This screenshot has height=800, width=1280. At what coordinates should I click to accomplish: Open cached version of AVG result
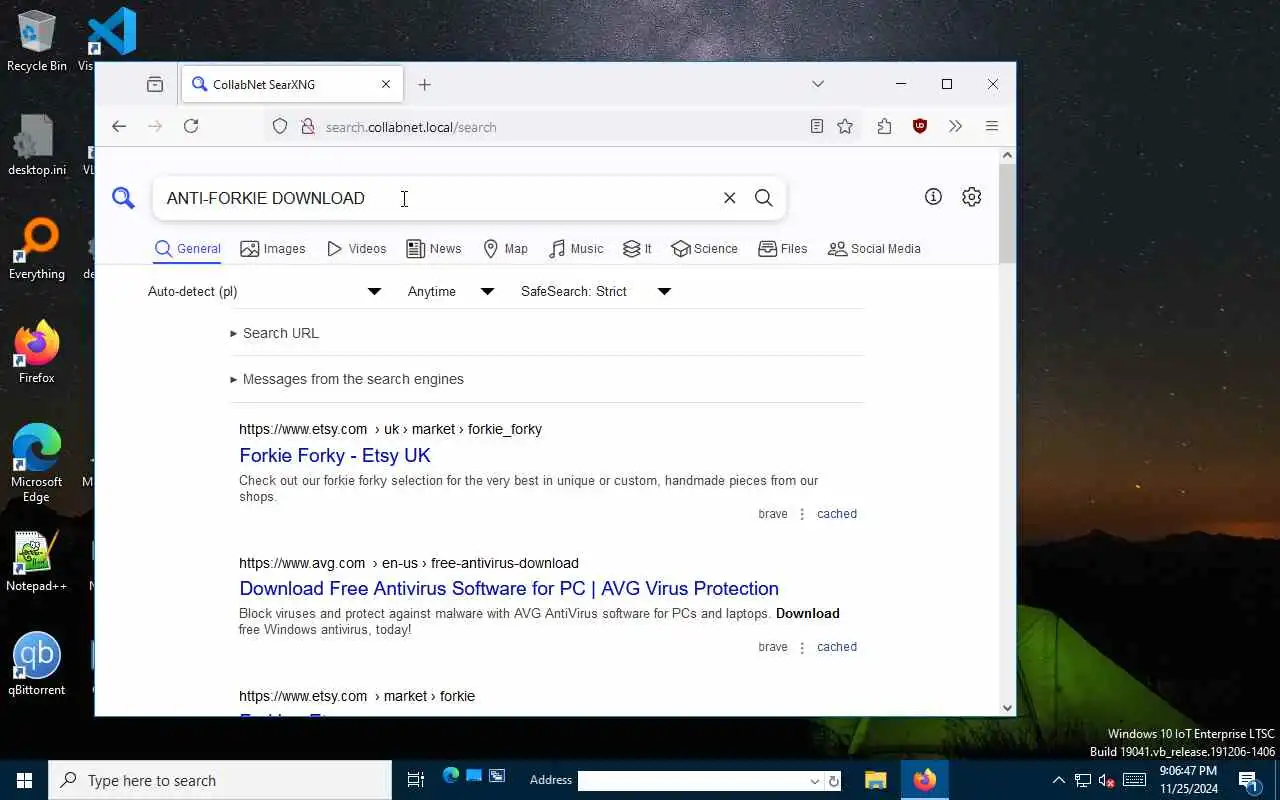click(x=837, y=647)
